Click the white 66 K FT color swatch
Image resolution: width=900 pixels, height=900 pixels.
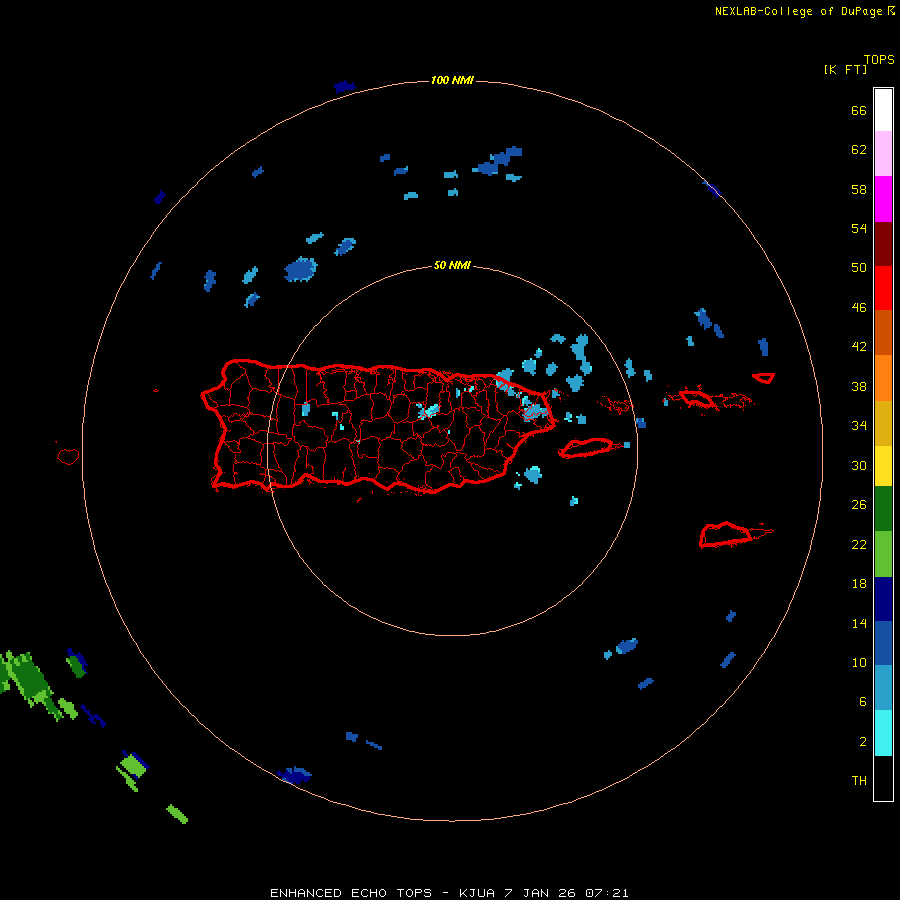coord(883,110)
